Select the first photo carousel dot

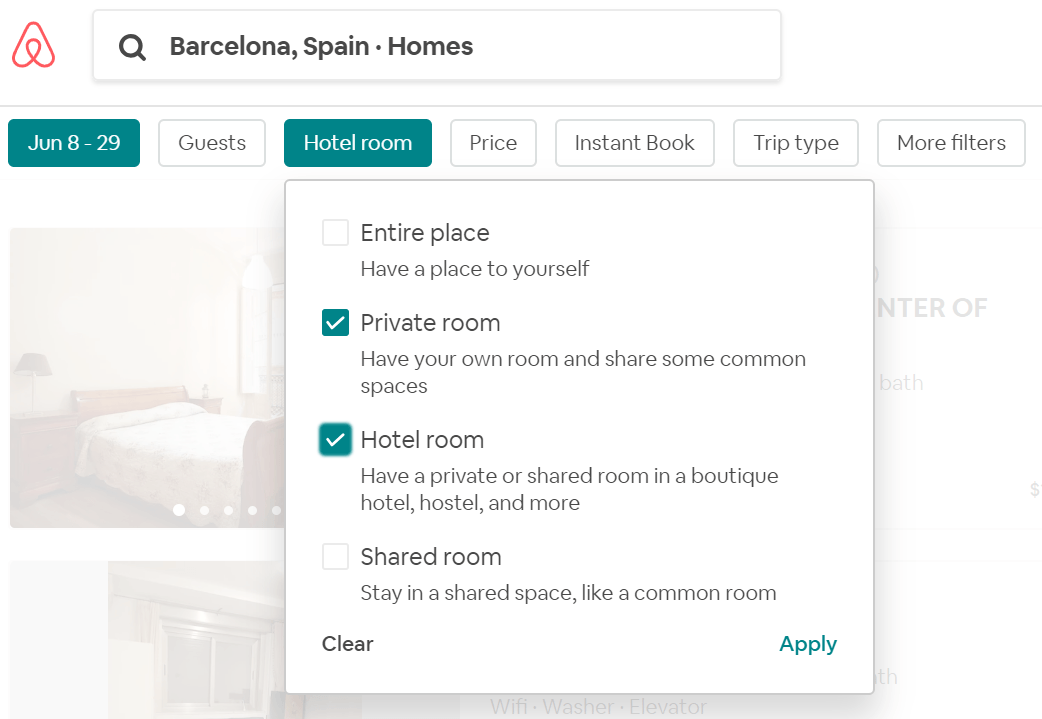179,510
